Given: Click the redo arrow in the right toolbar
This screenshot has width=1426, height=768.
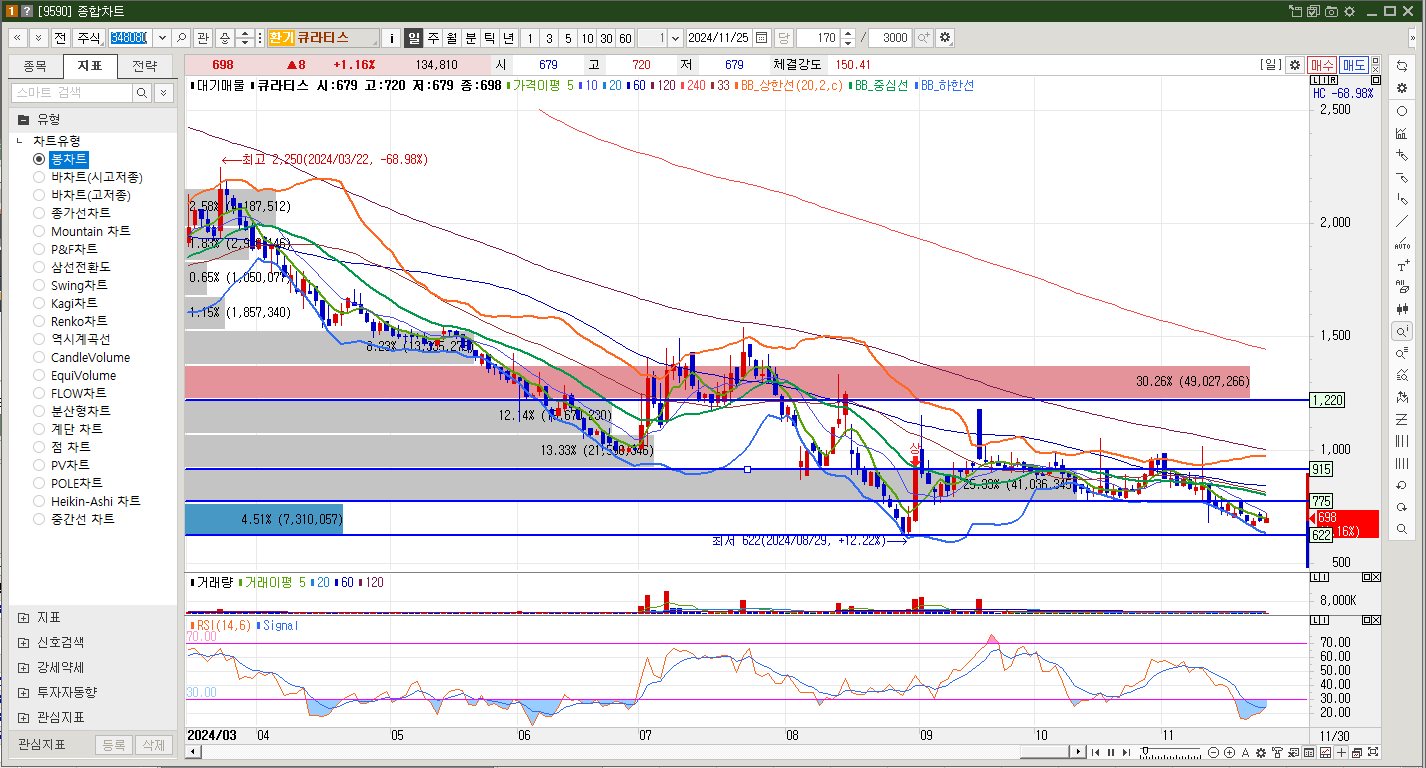Looking at the screenshot, I should (x=1402, y=507).
